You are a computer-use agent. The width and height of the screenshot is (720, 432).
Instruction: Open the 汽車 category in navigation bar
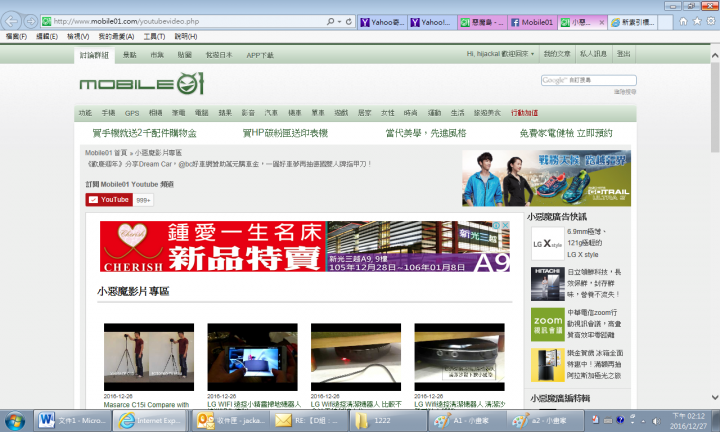271,113
